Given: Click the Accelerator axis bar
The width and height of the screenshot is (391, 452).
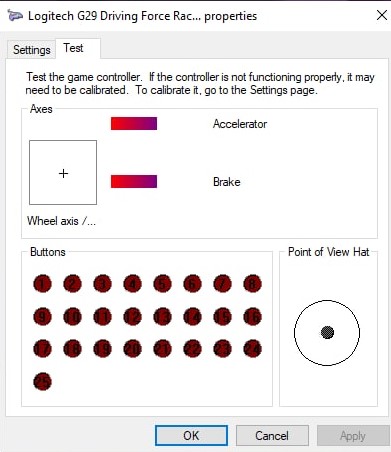Looking at the screenshot, I should 134,123.
